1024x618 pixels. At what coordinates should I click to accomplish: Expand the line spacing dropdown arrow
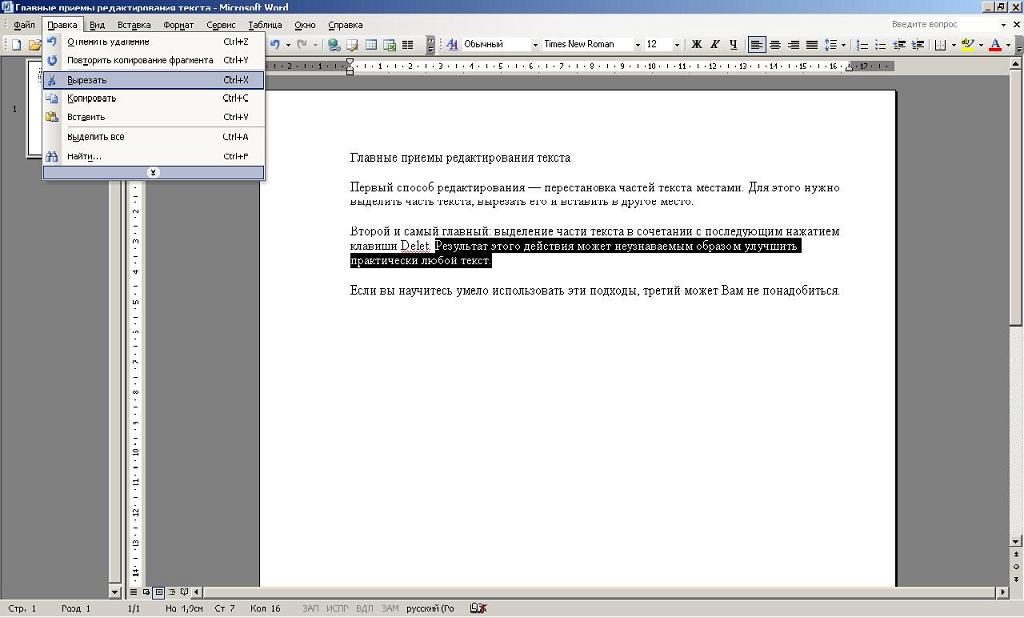point(843,44)
